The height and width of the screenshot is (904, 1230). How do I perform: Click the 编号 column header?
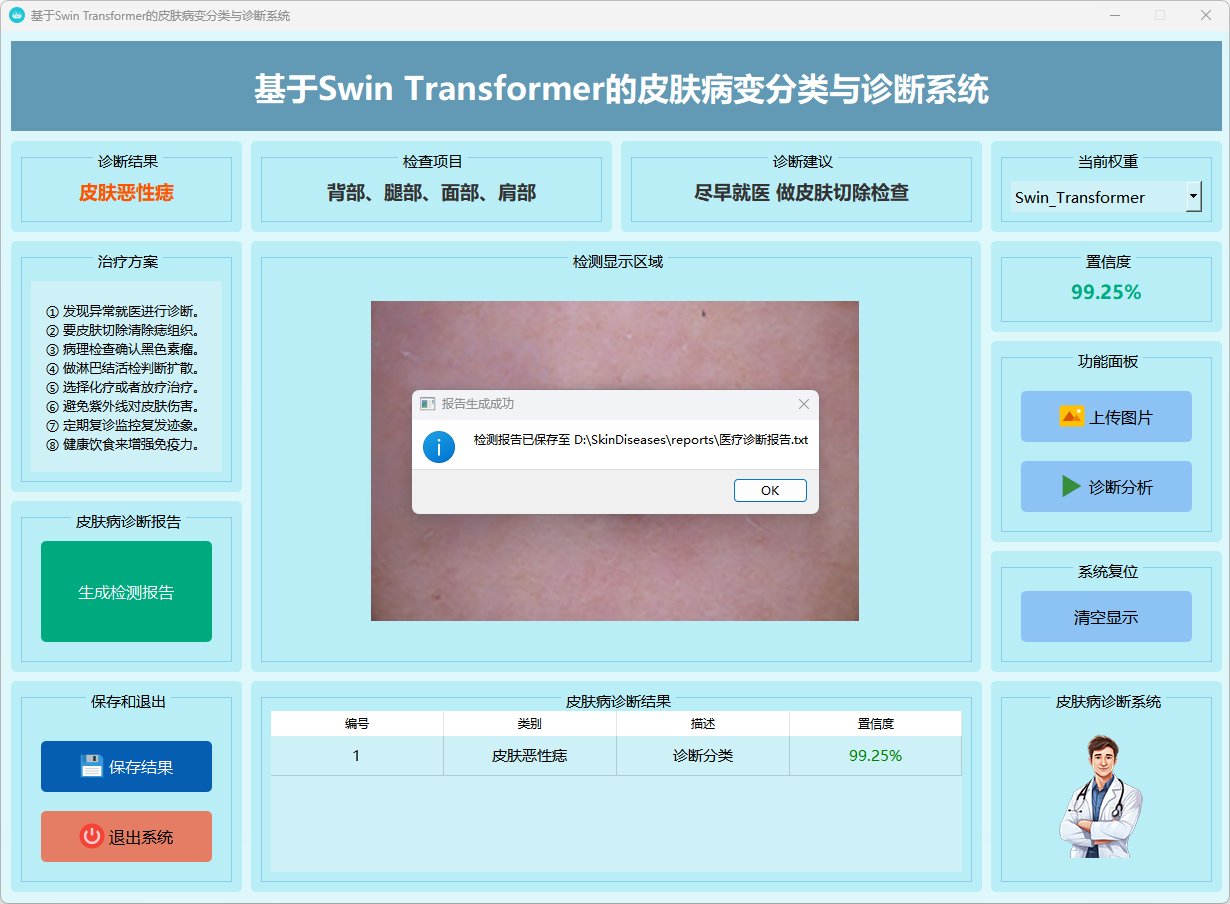click(x=357, y=724)
